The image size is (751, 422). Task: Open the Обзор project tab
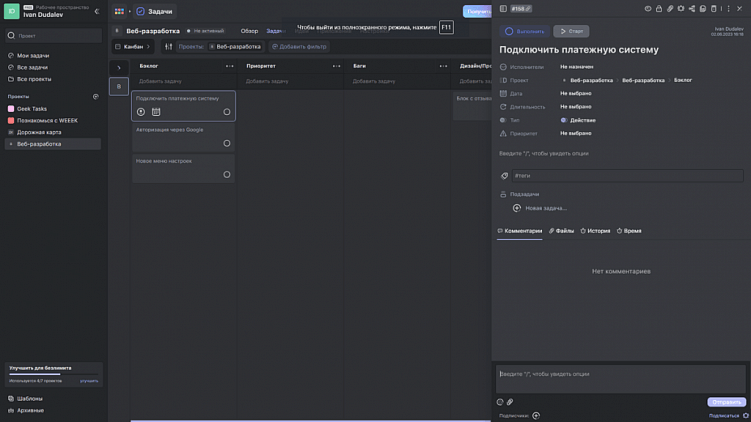pyautogui.click(x=249, y=31)
